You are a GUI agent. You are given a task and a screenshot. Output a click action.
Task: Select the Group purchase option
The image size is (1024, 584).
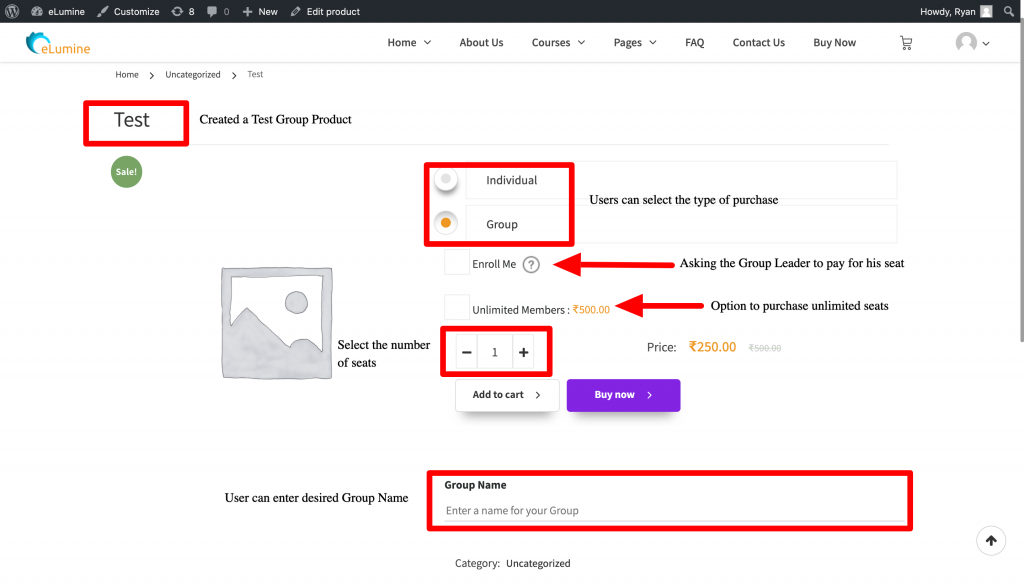point(446,223)
